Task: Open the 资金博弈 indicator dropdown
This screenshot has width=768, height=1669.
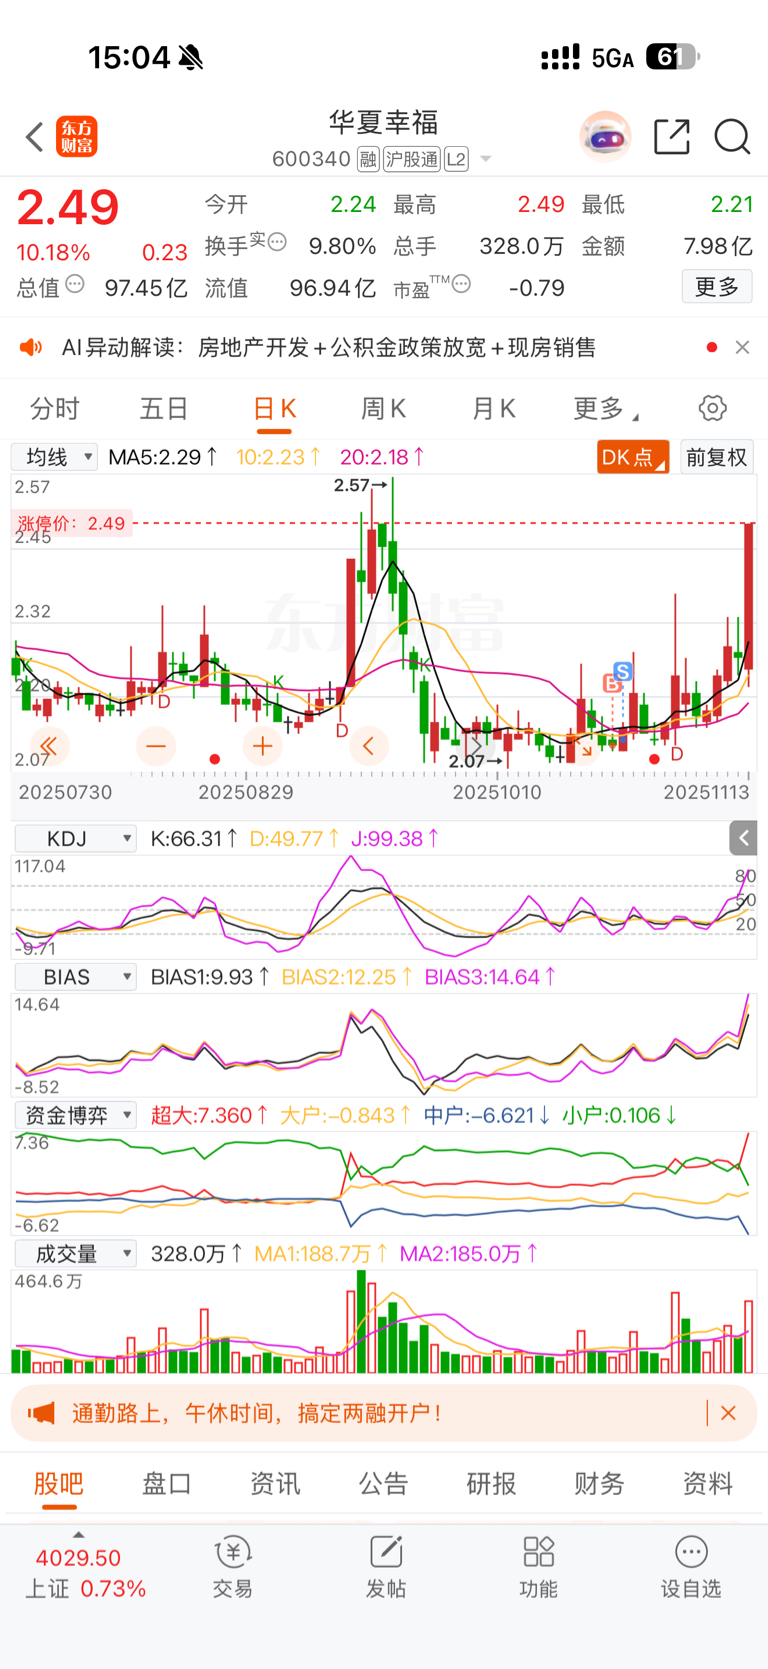Action: 75,1115
